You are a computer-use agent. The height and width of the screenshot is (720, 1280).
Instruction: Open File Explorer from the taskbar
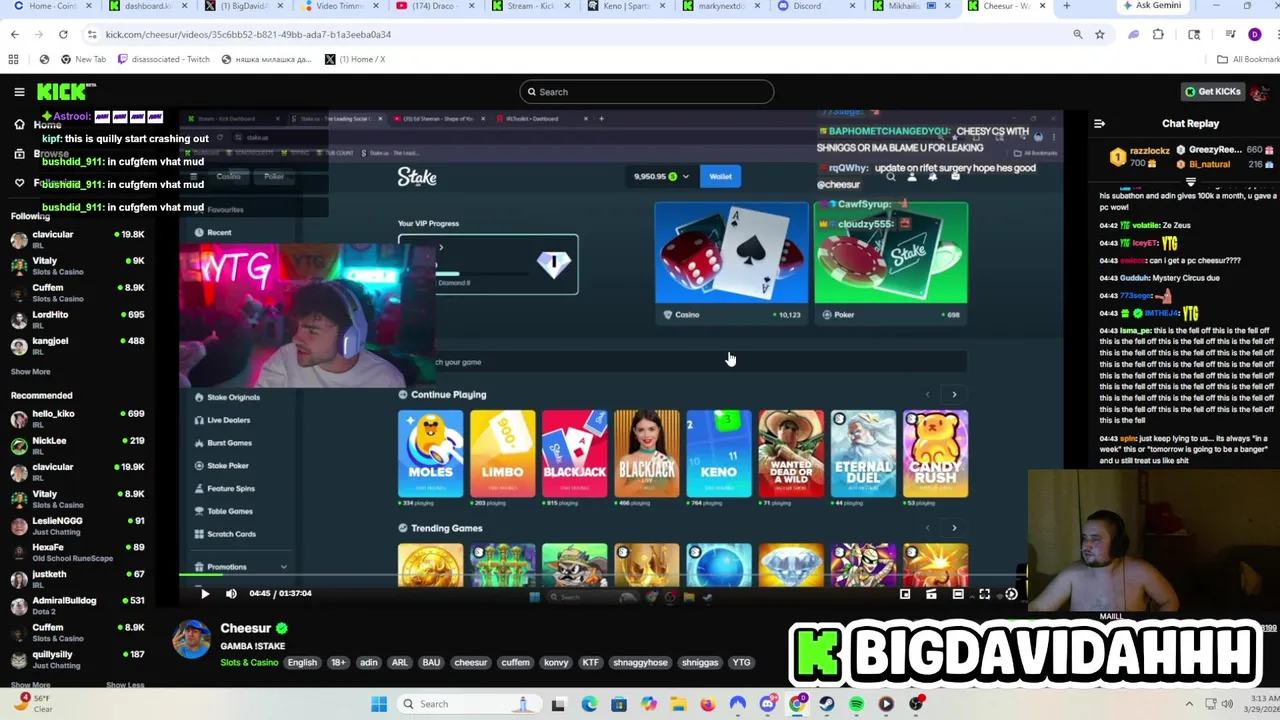678,704
